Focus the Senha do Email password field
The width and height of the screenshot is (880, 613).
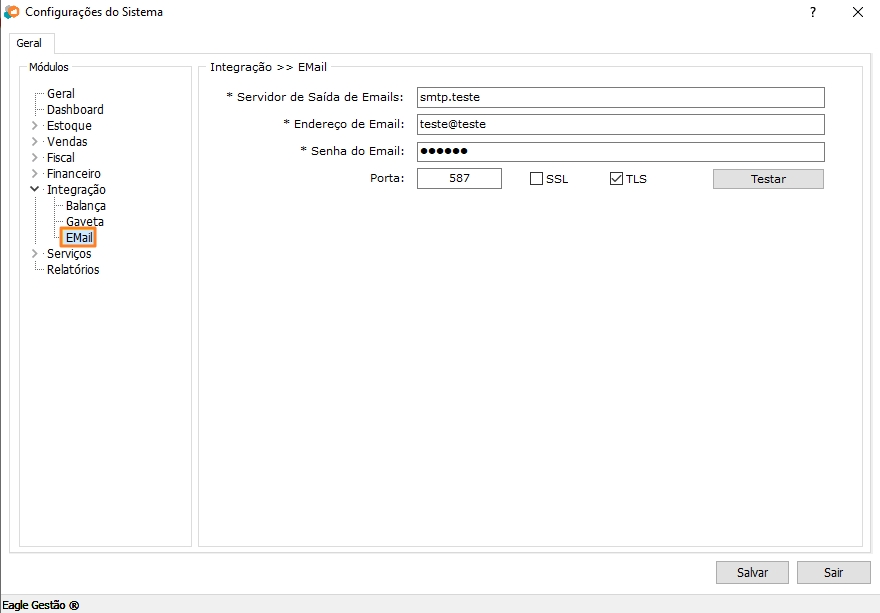tap(620, 151)
